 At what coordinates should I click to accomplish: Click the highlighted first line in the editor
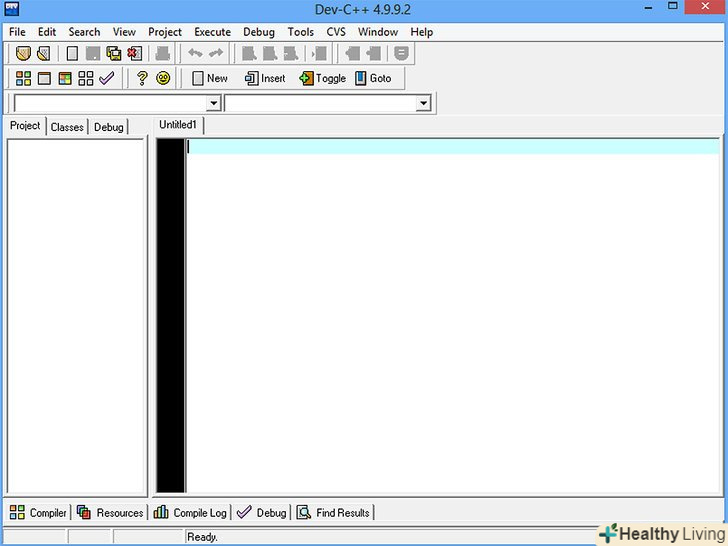point(453,147)
